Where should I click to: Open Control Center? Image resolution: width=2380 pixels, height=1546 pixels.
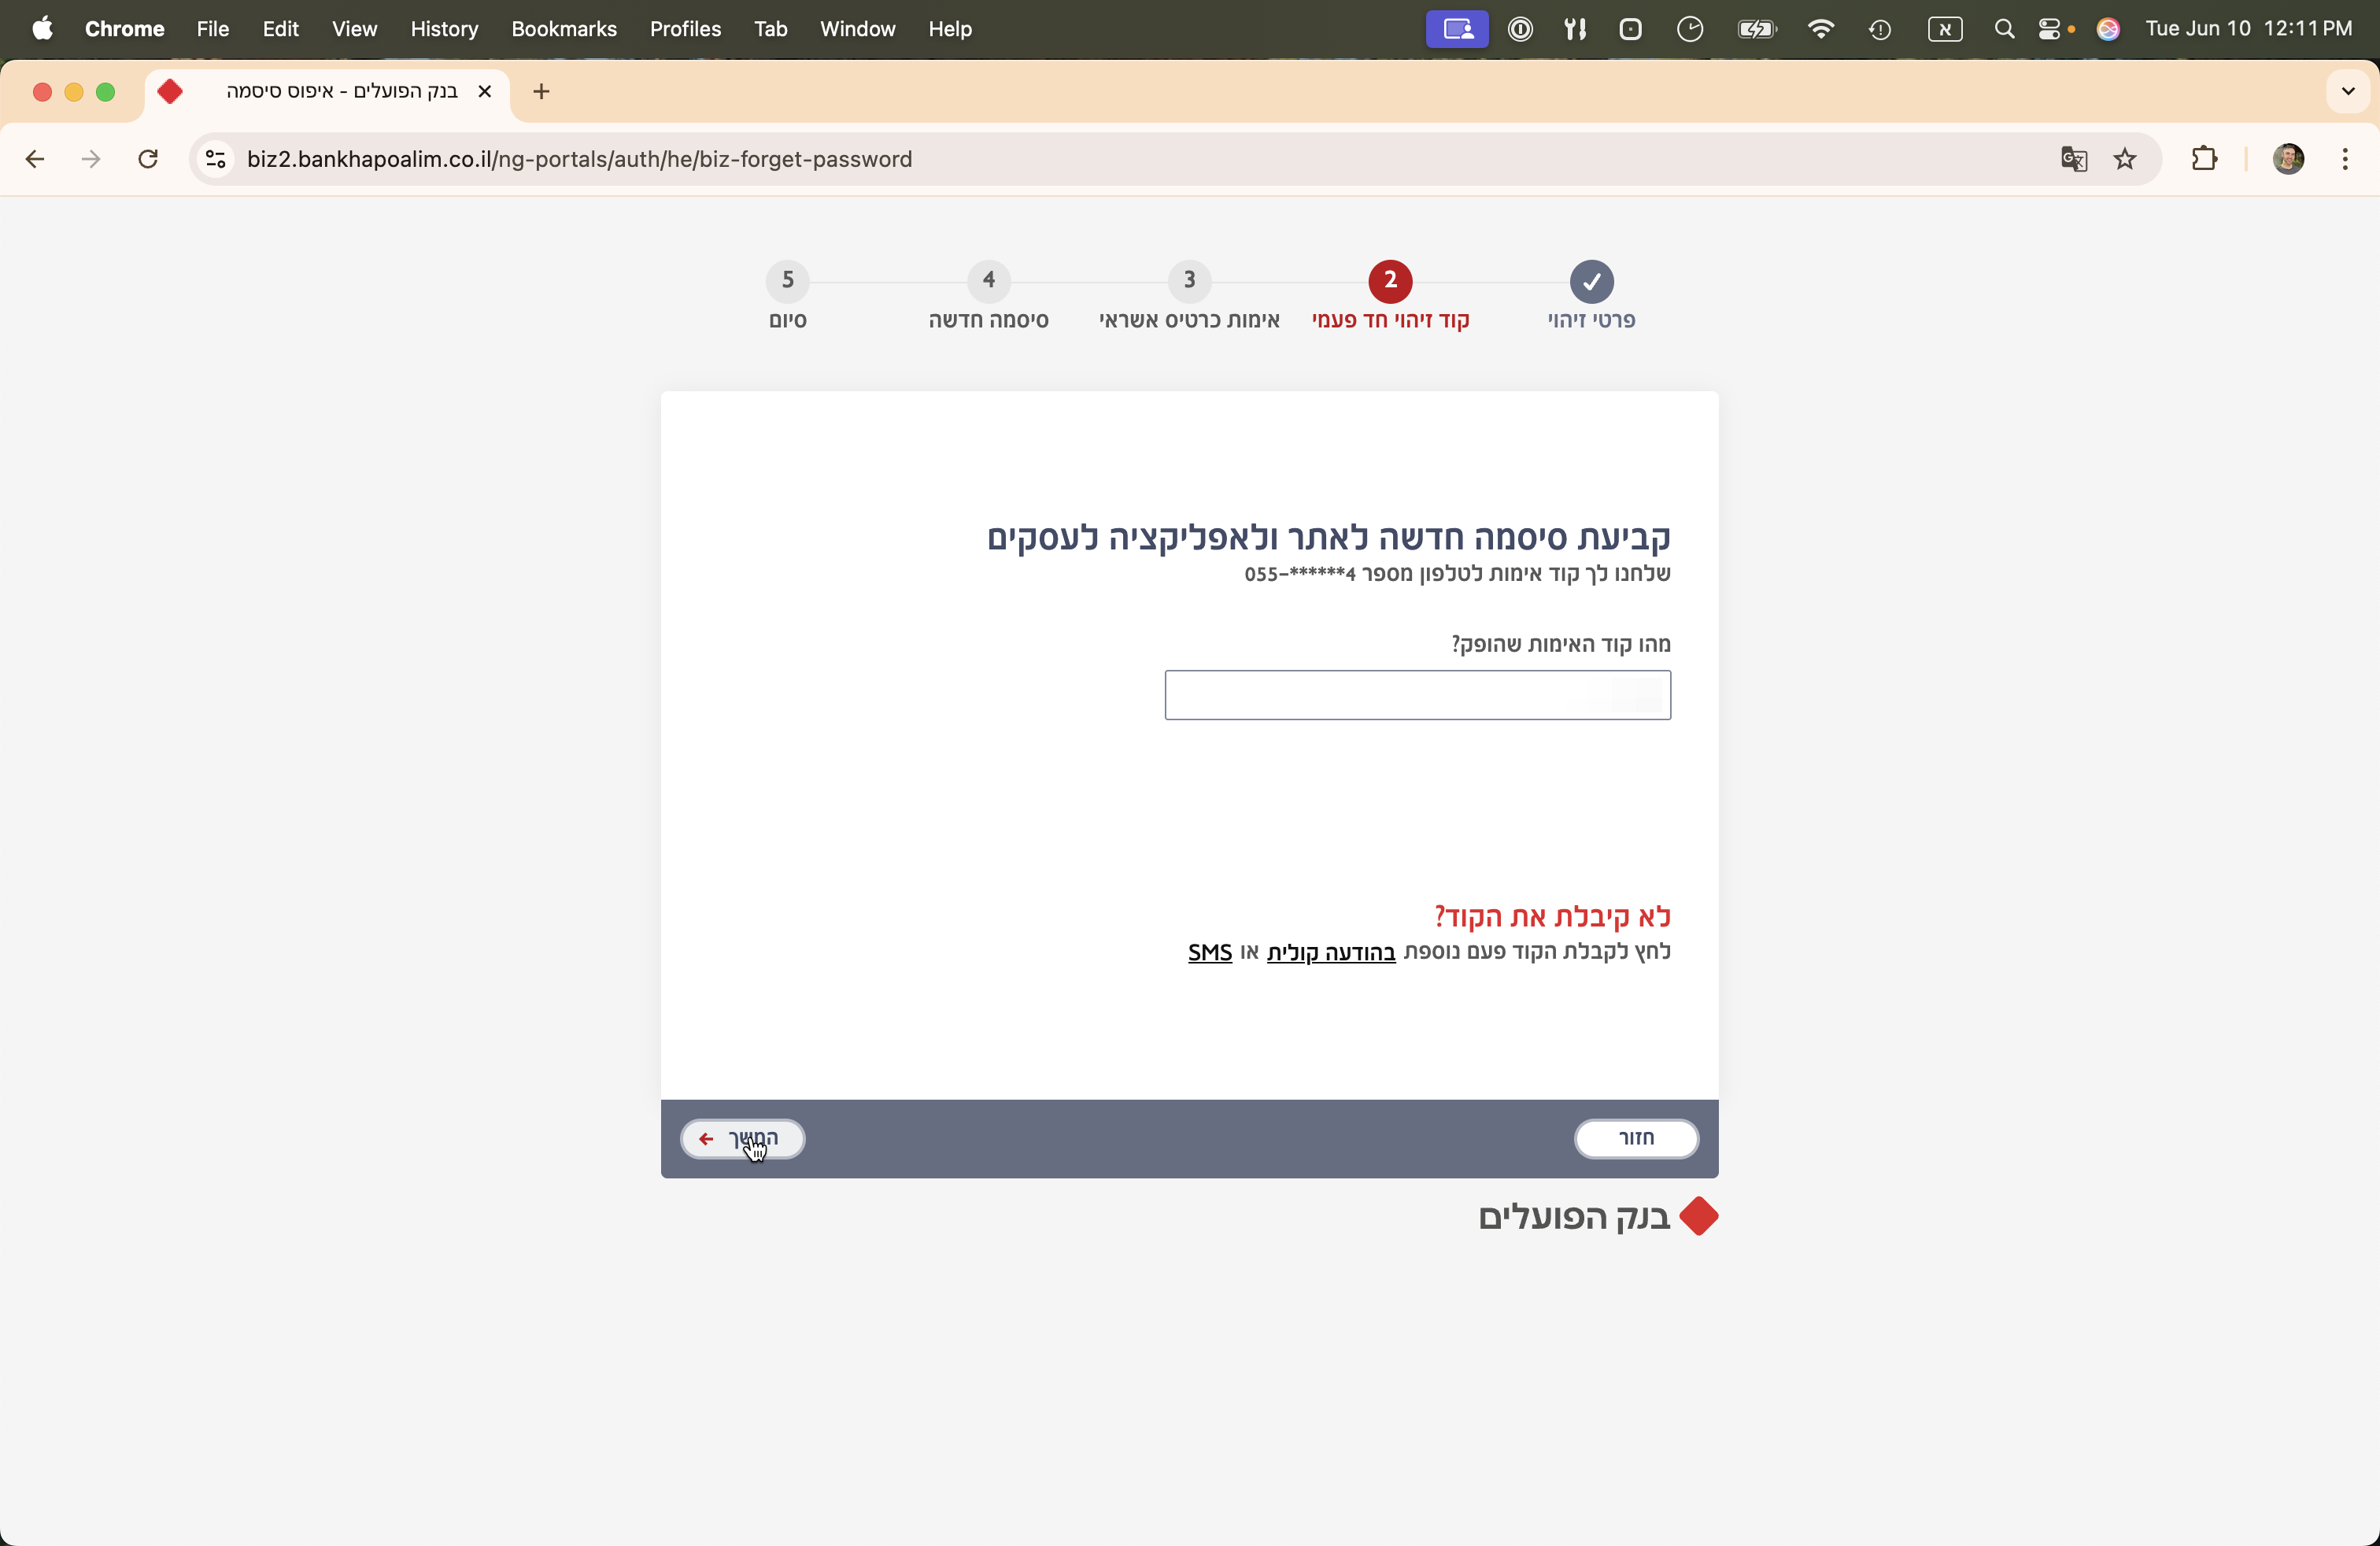pos(2049,29)
